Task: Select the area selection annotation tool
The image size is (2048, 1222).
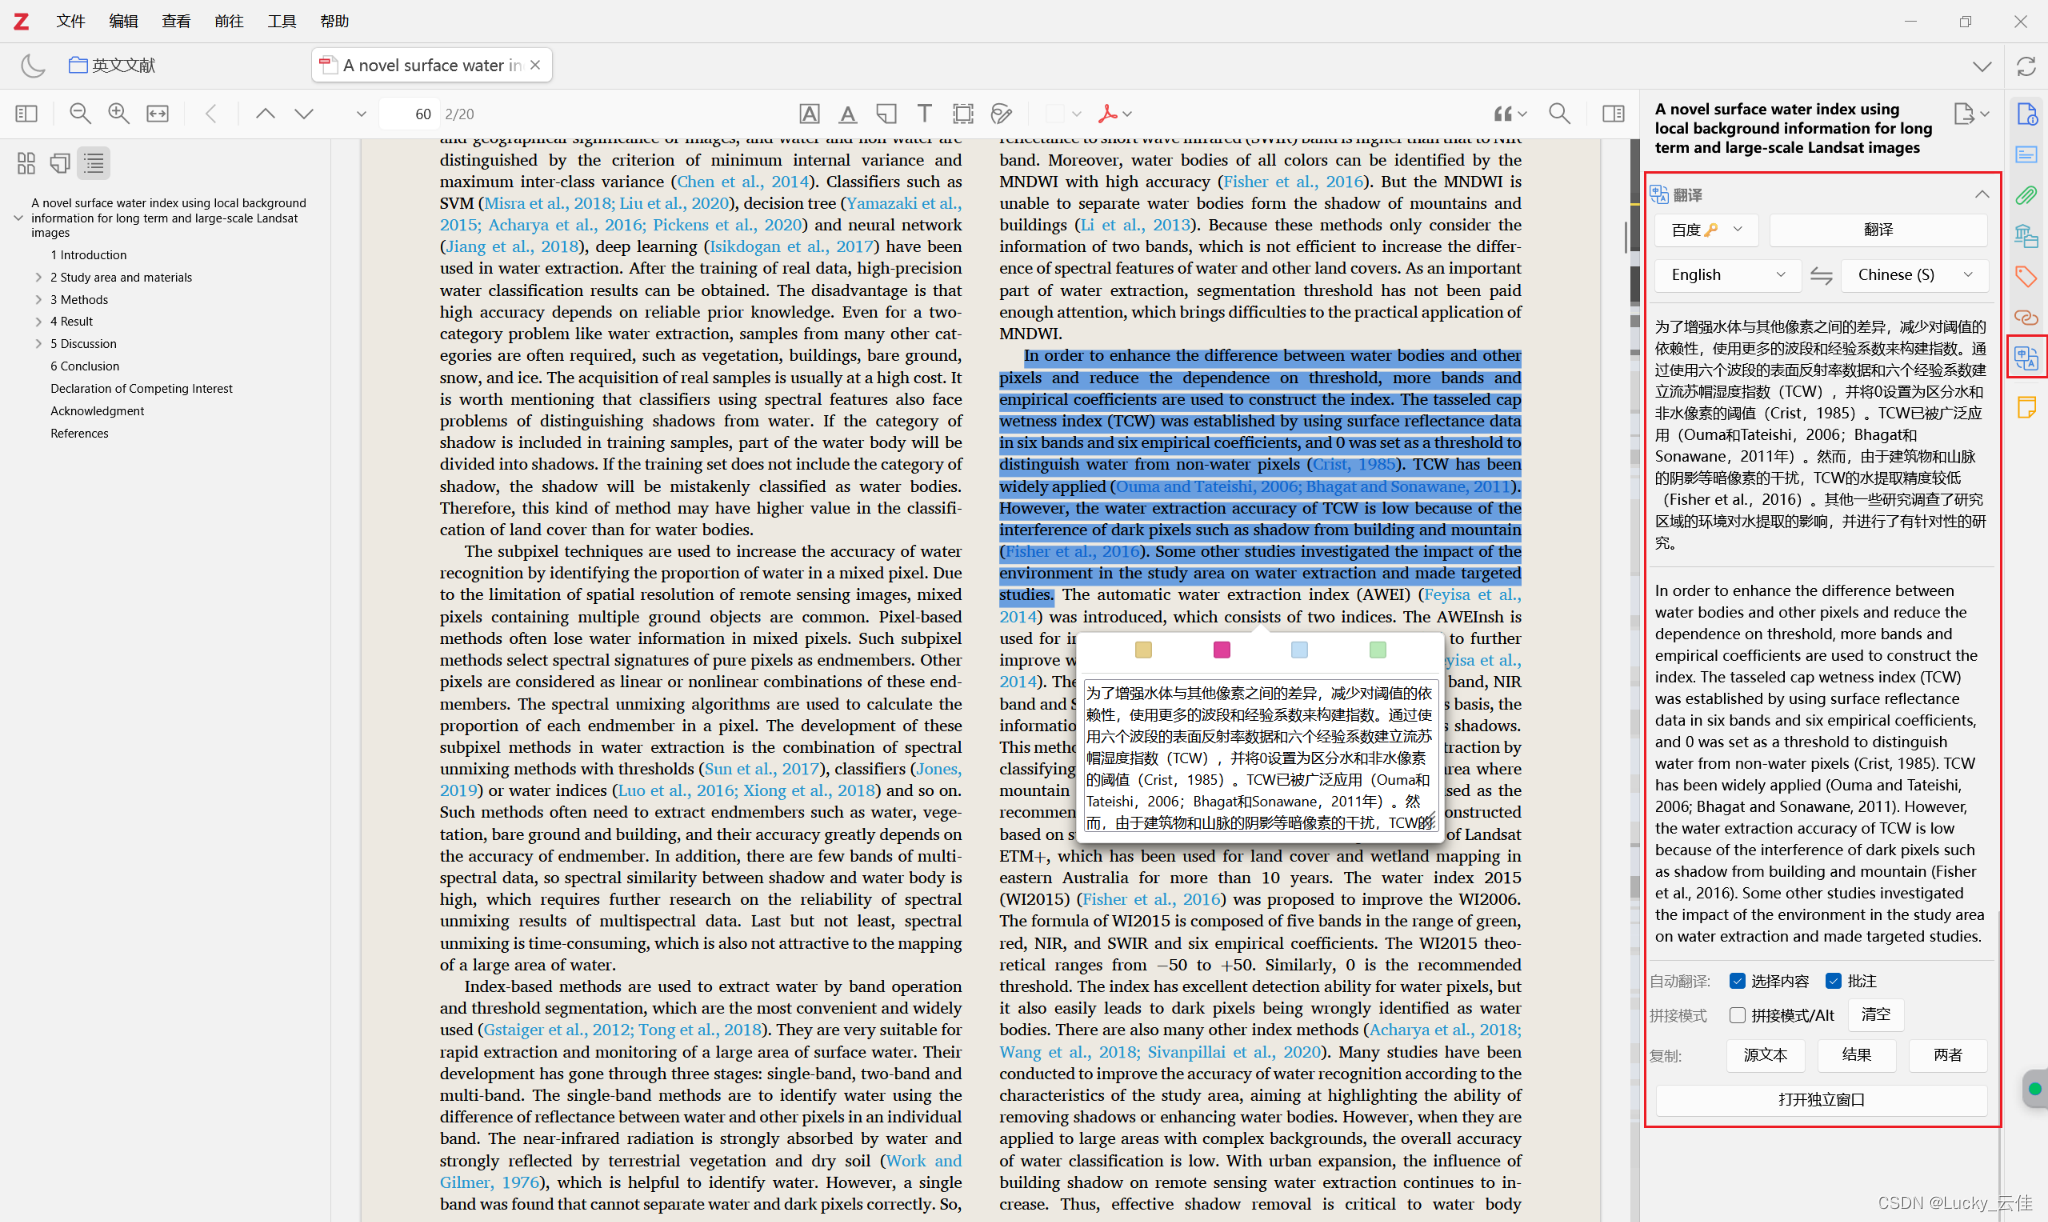Action: (x=963, y=114)
